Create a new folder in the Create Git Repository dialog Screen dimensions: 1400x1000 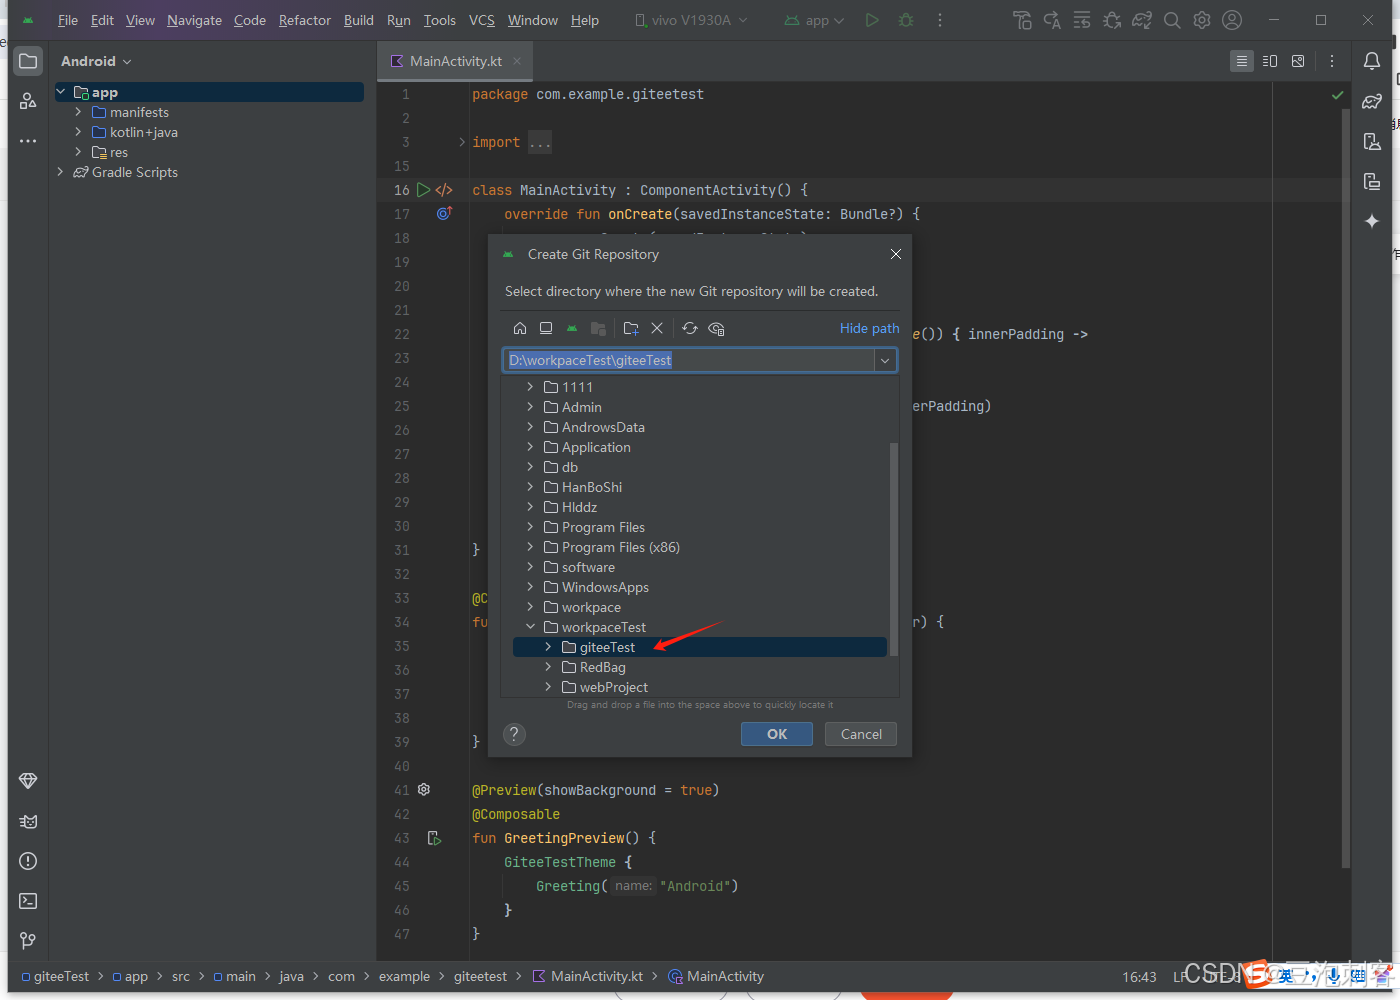(630, 328)
